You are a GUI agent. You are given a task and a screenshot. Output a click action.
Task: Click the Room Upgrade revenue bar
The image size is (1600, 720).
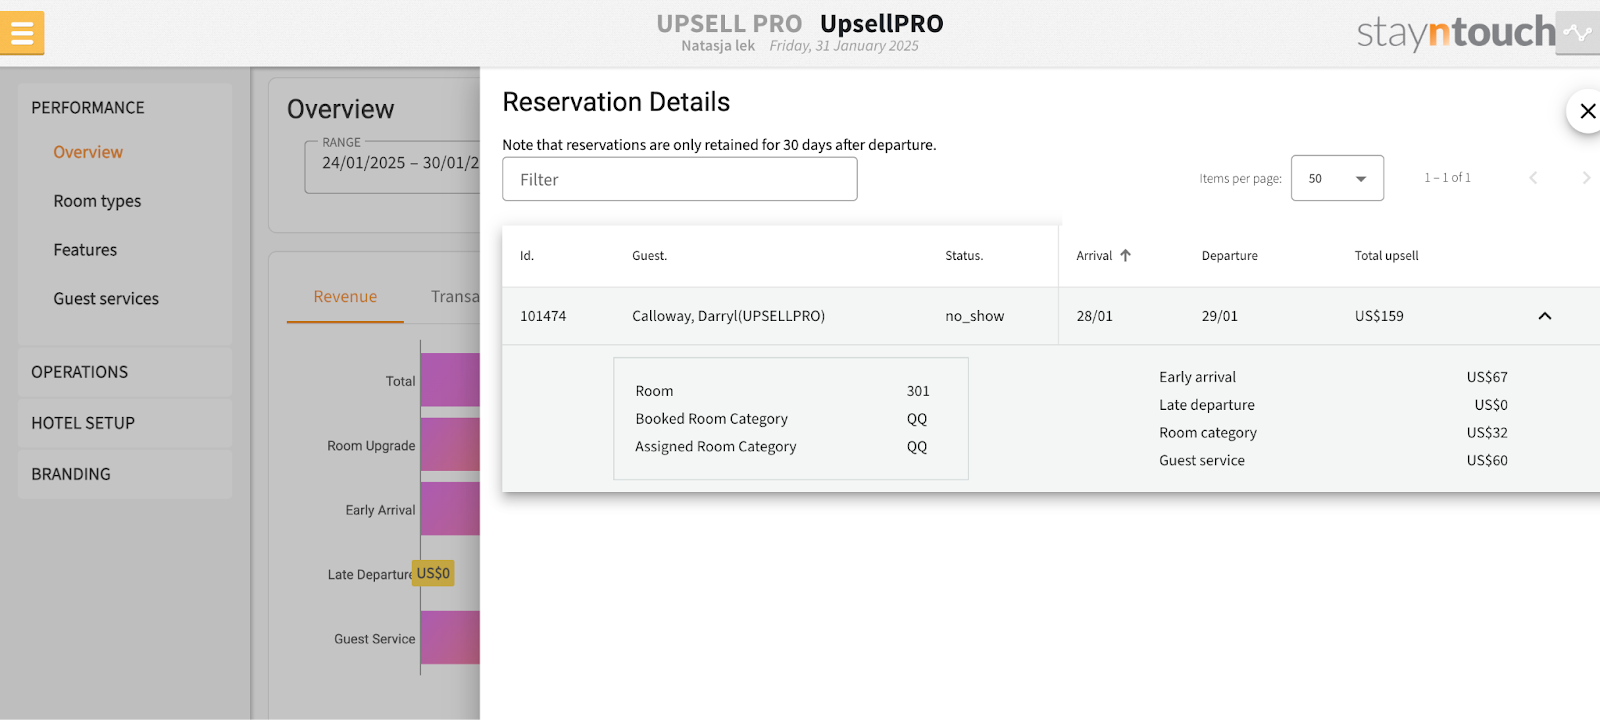pos(450,444)
